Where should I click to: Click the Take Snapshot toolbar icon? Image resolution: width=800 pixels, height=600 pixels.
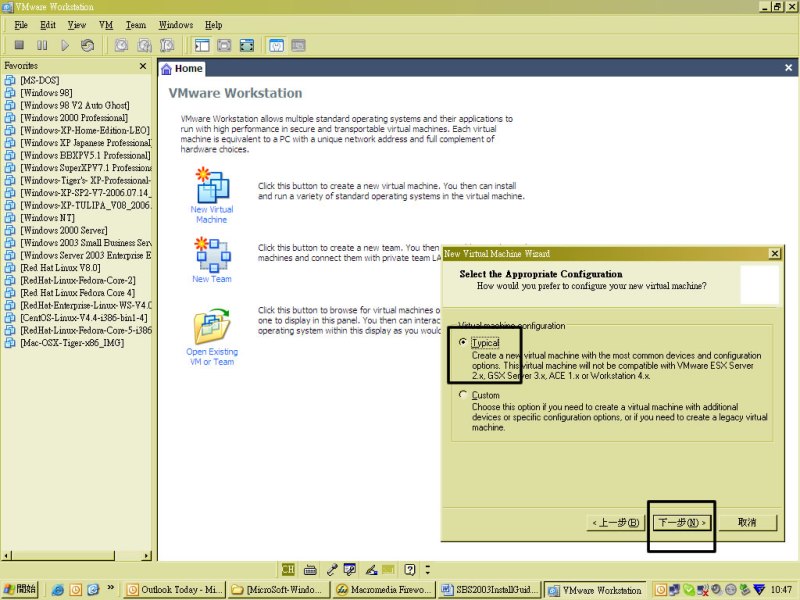pos(121,45)
